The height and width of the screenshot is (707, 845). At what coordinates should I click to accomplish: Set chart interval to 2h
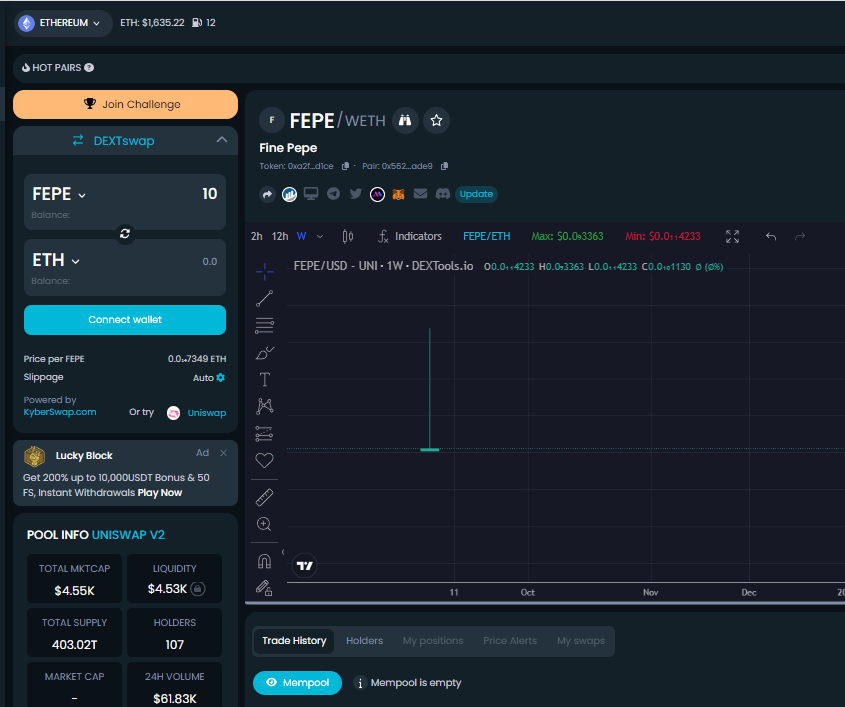point(257,236)
